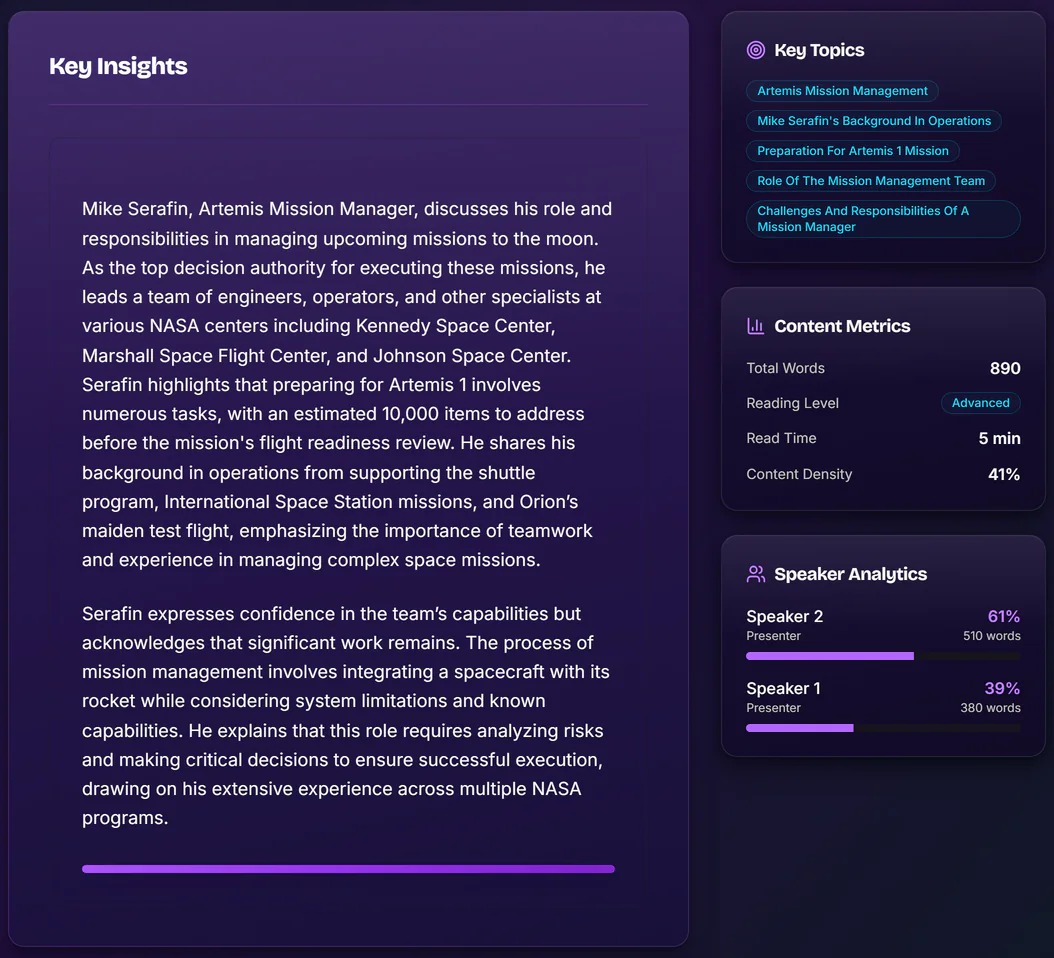Click the Speaker 2 name

[784, 616]
